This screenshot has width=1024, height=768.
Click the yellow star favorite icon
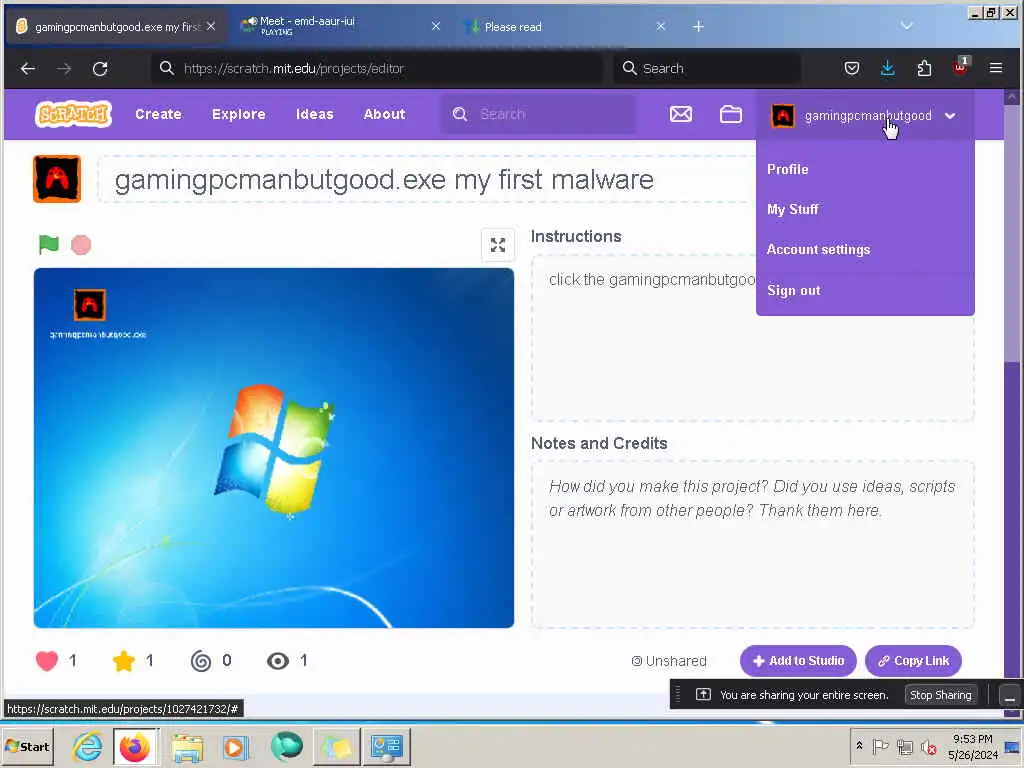coord(123,661)
